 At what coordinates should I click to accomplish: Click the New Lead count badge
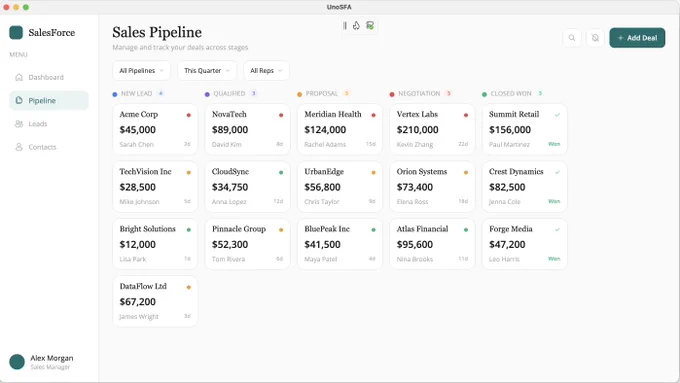pos(161,93)
